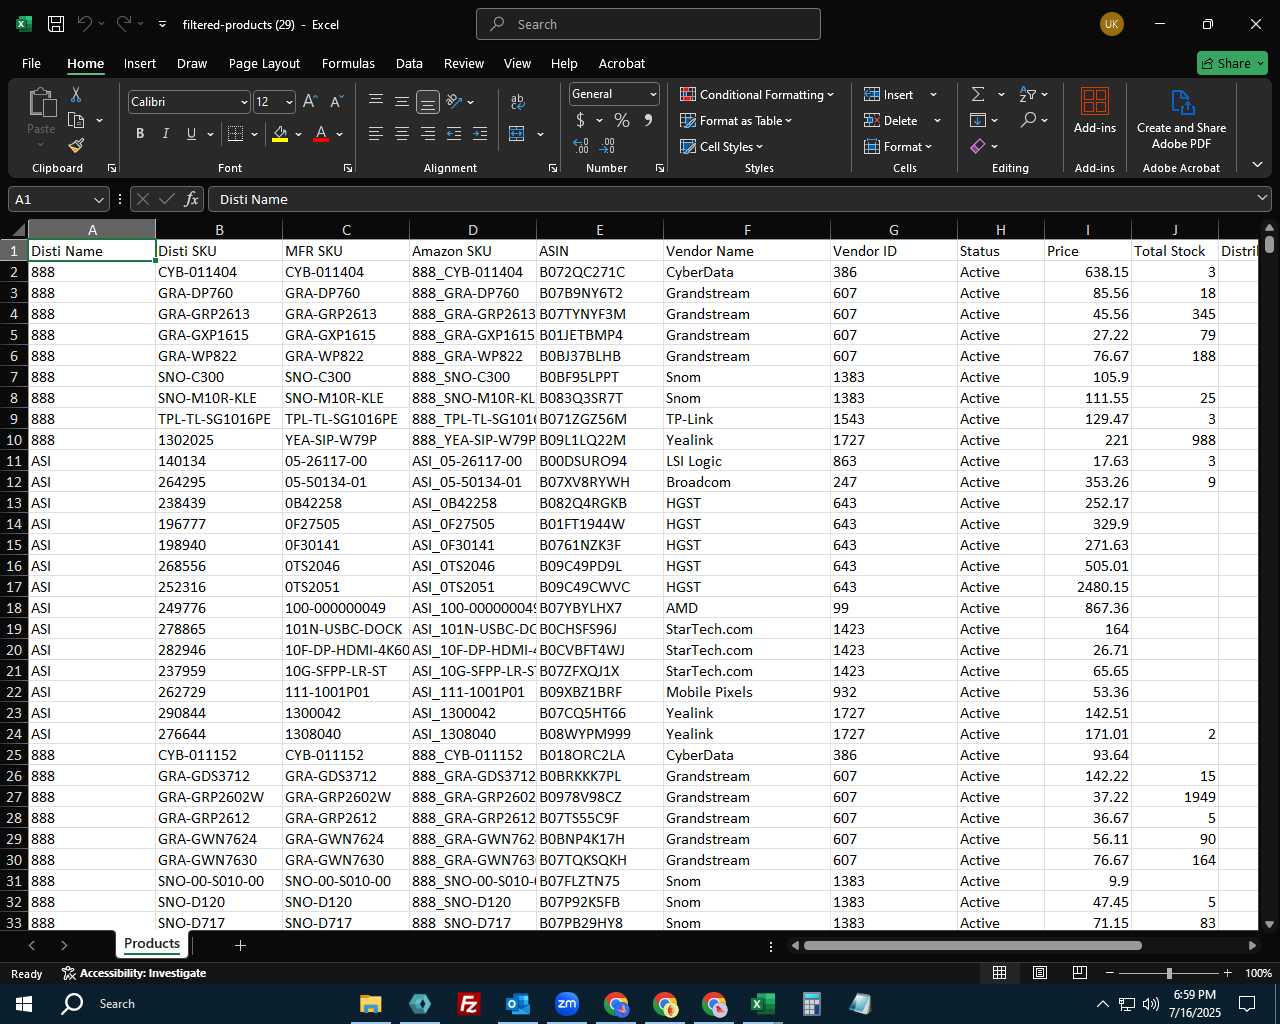Open the Fill Color swatch button
The image size is (1280, 1024).
[x=281, y=133]
